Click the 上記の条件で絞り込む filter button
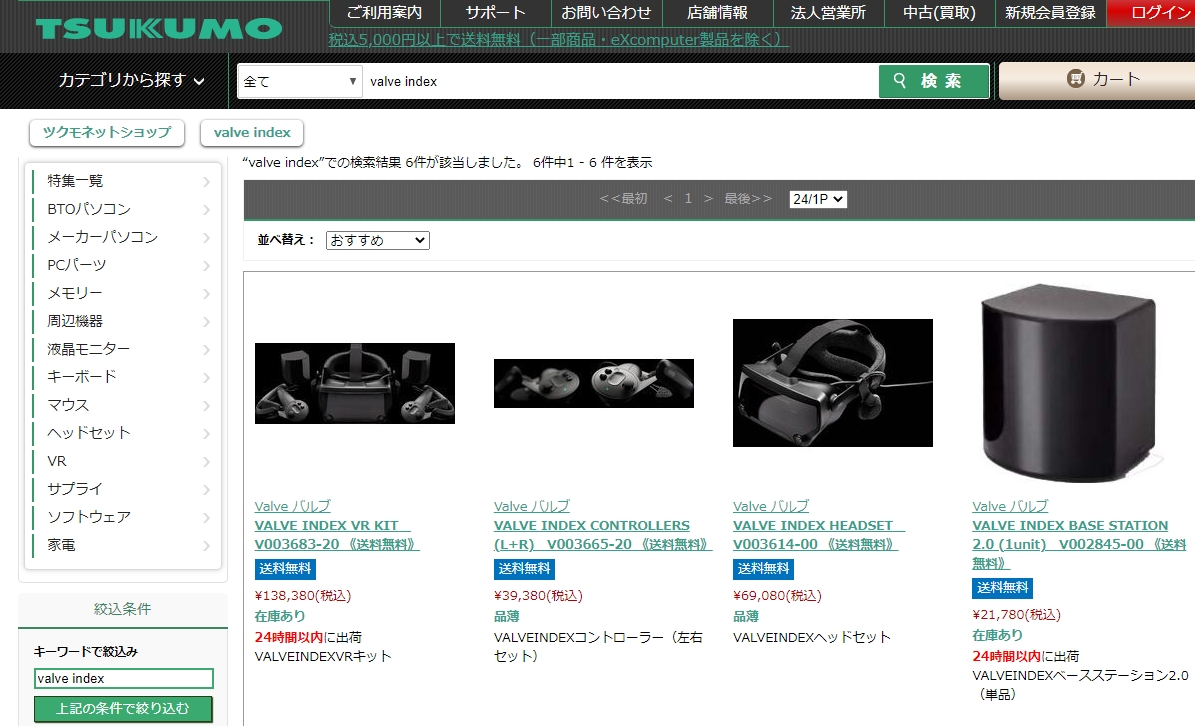 (123, 708)
